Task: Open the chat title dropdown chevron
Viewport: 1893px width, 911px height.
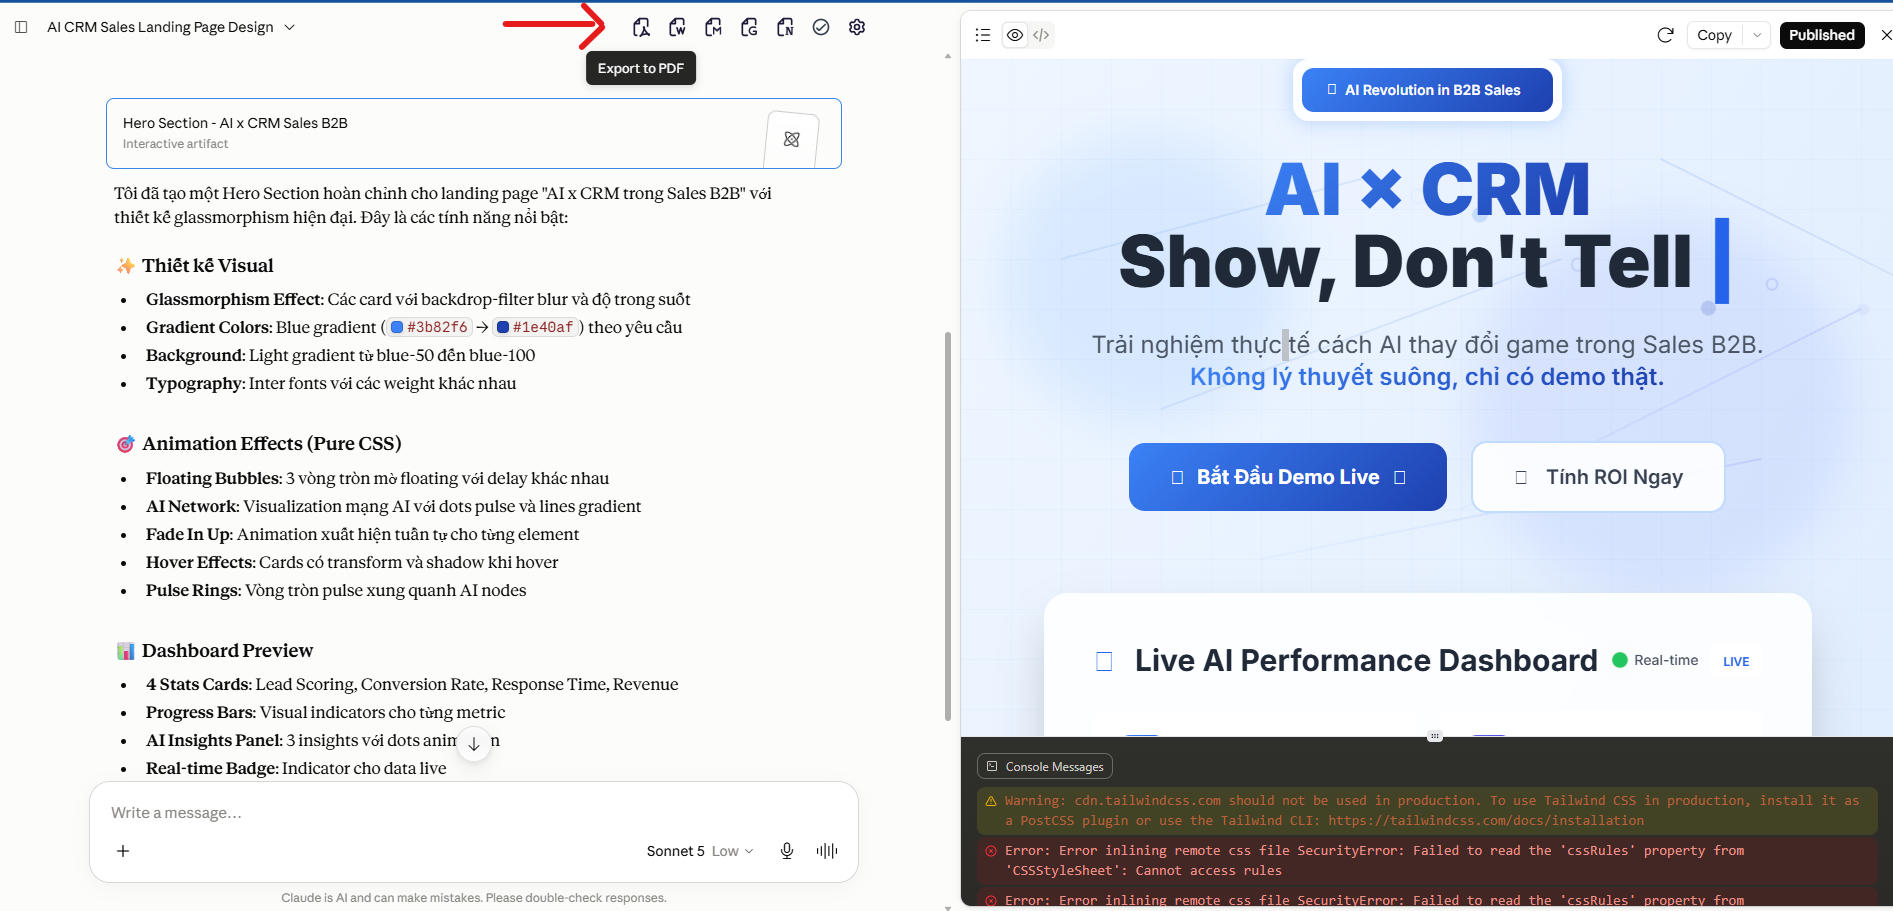Action: point(290,27)
